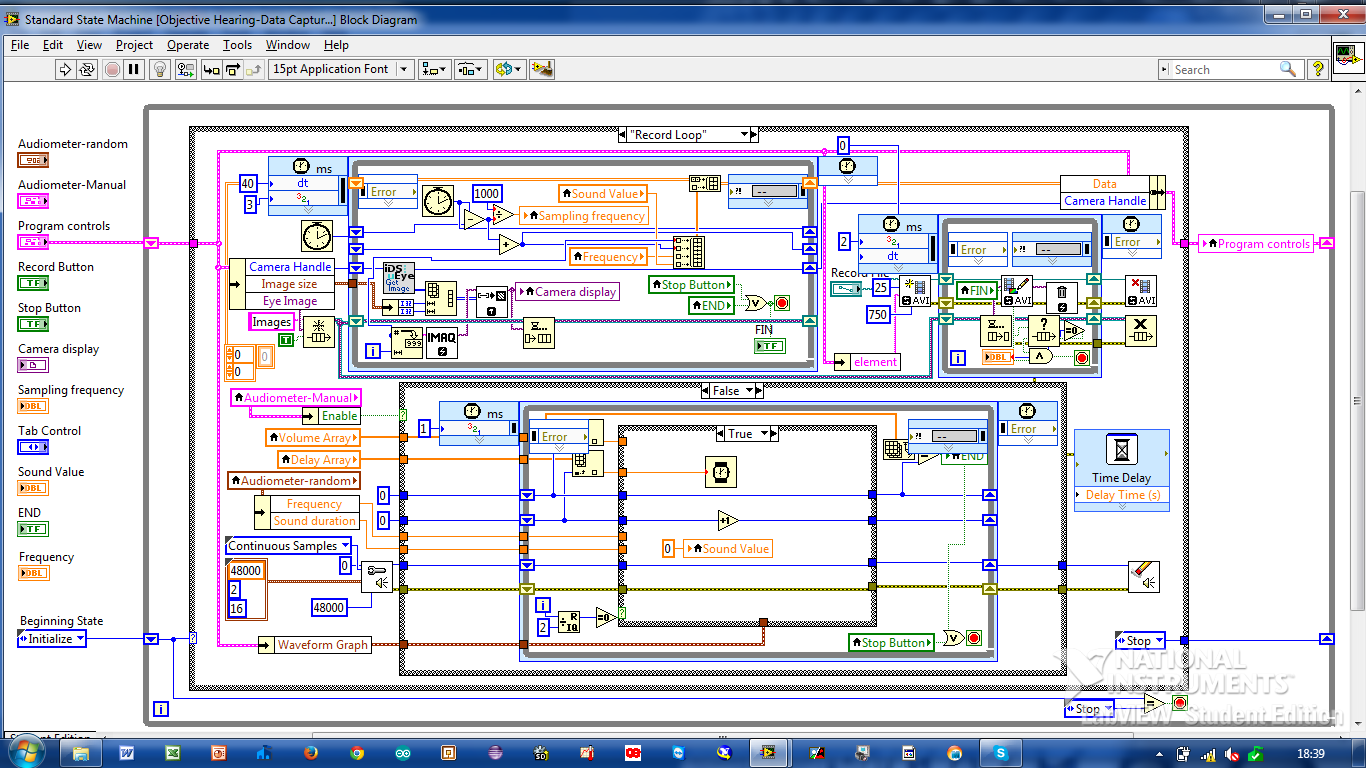Toggle Retain Wire Values button

(x=186, y=69)
